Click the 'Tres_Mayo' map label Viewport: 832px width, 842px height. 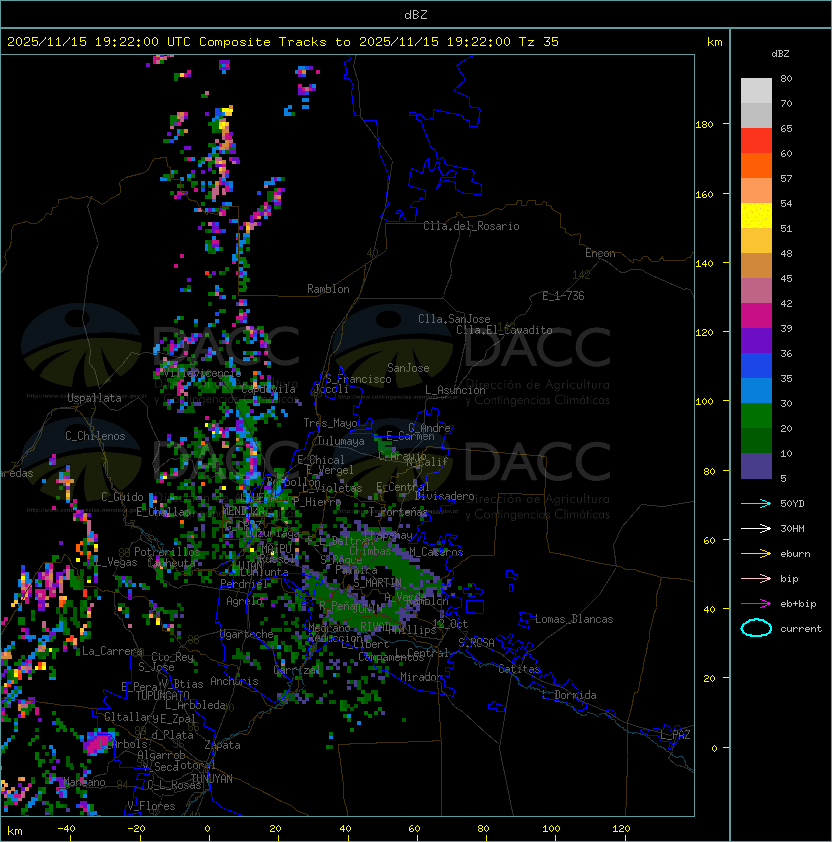click(330, 423)
